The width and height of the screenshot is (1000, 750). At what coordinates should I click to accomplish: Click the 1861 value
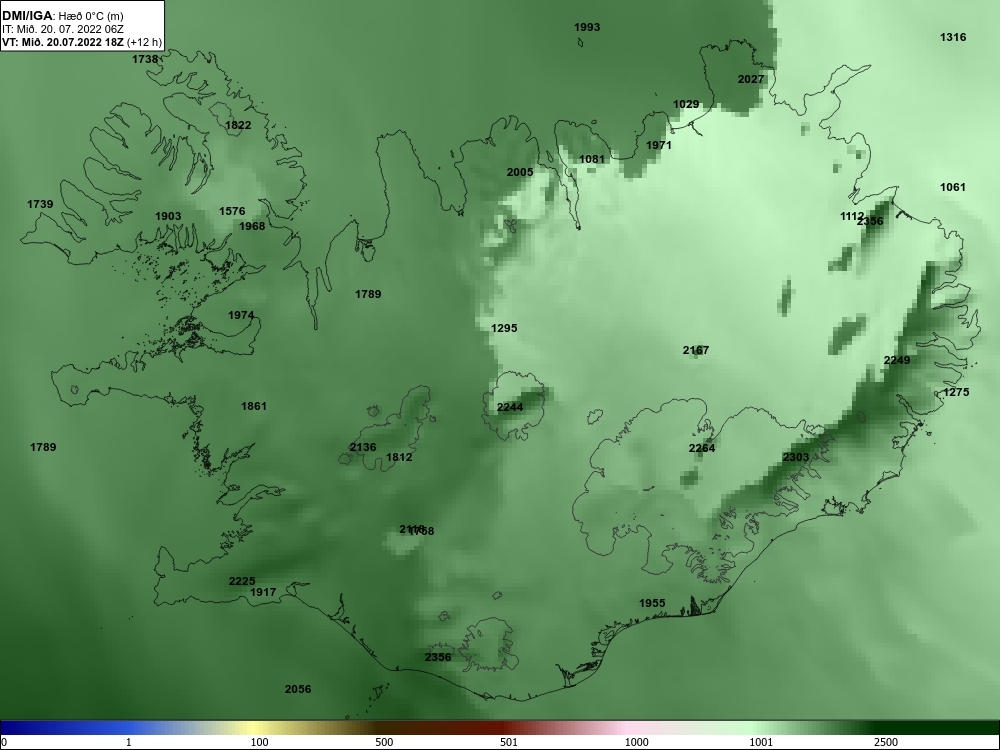(254, 406)
